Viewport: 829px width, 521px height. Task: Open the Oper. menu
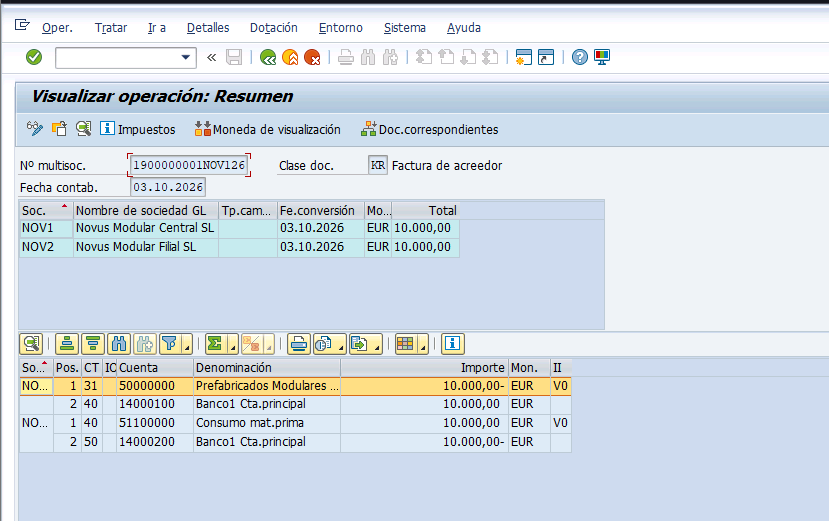point(58,28)
